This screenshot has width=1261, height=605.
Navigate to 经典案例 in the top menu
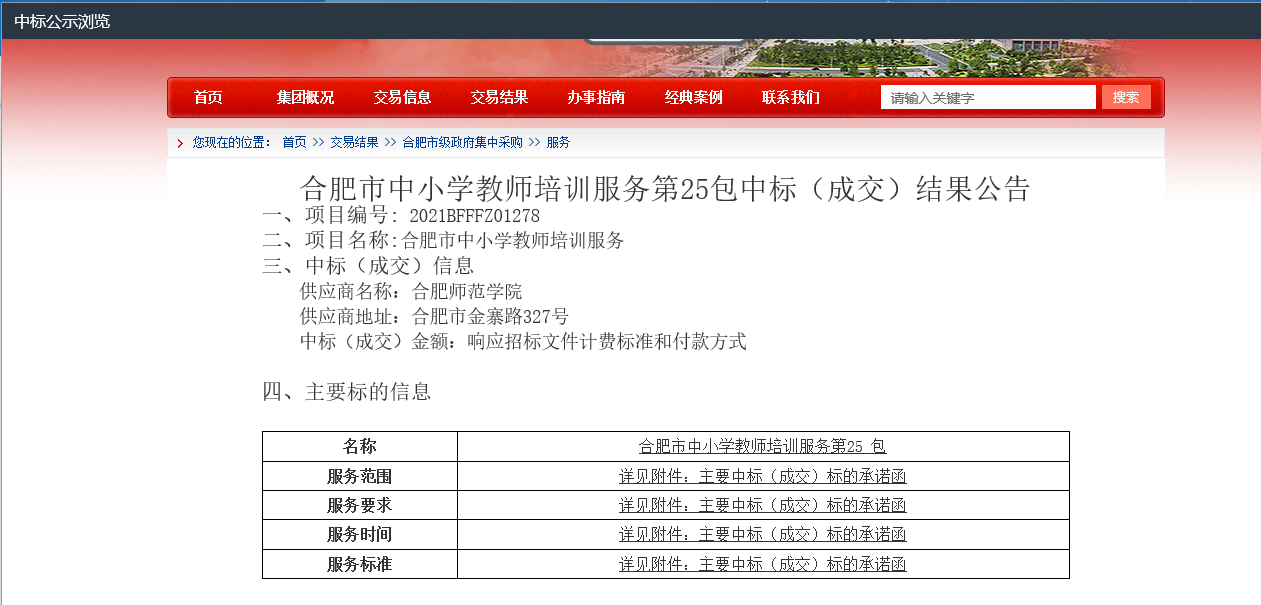(x=693, y=98)
